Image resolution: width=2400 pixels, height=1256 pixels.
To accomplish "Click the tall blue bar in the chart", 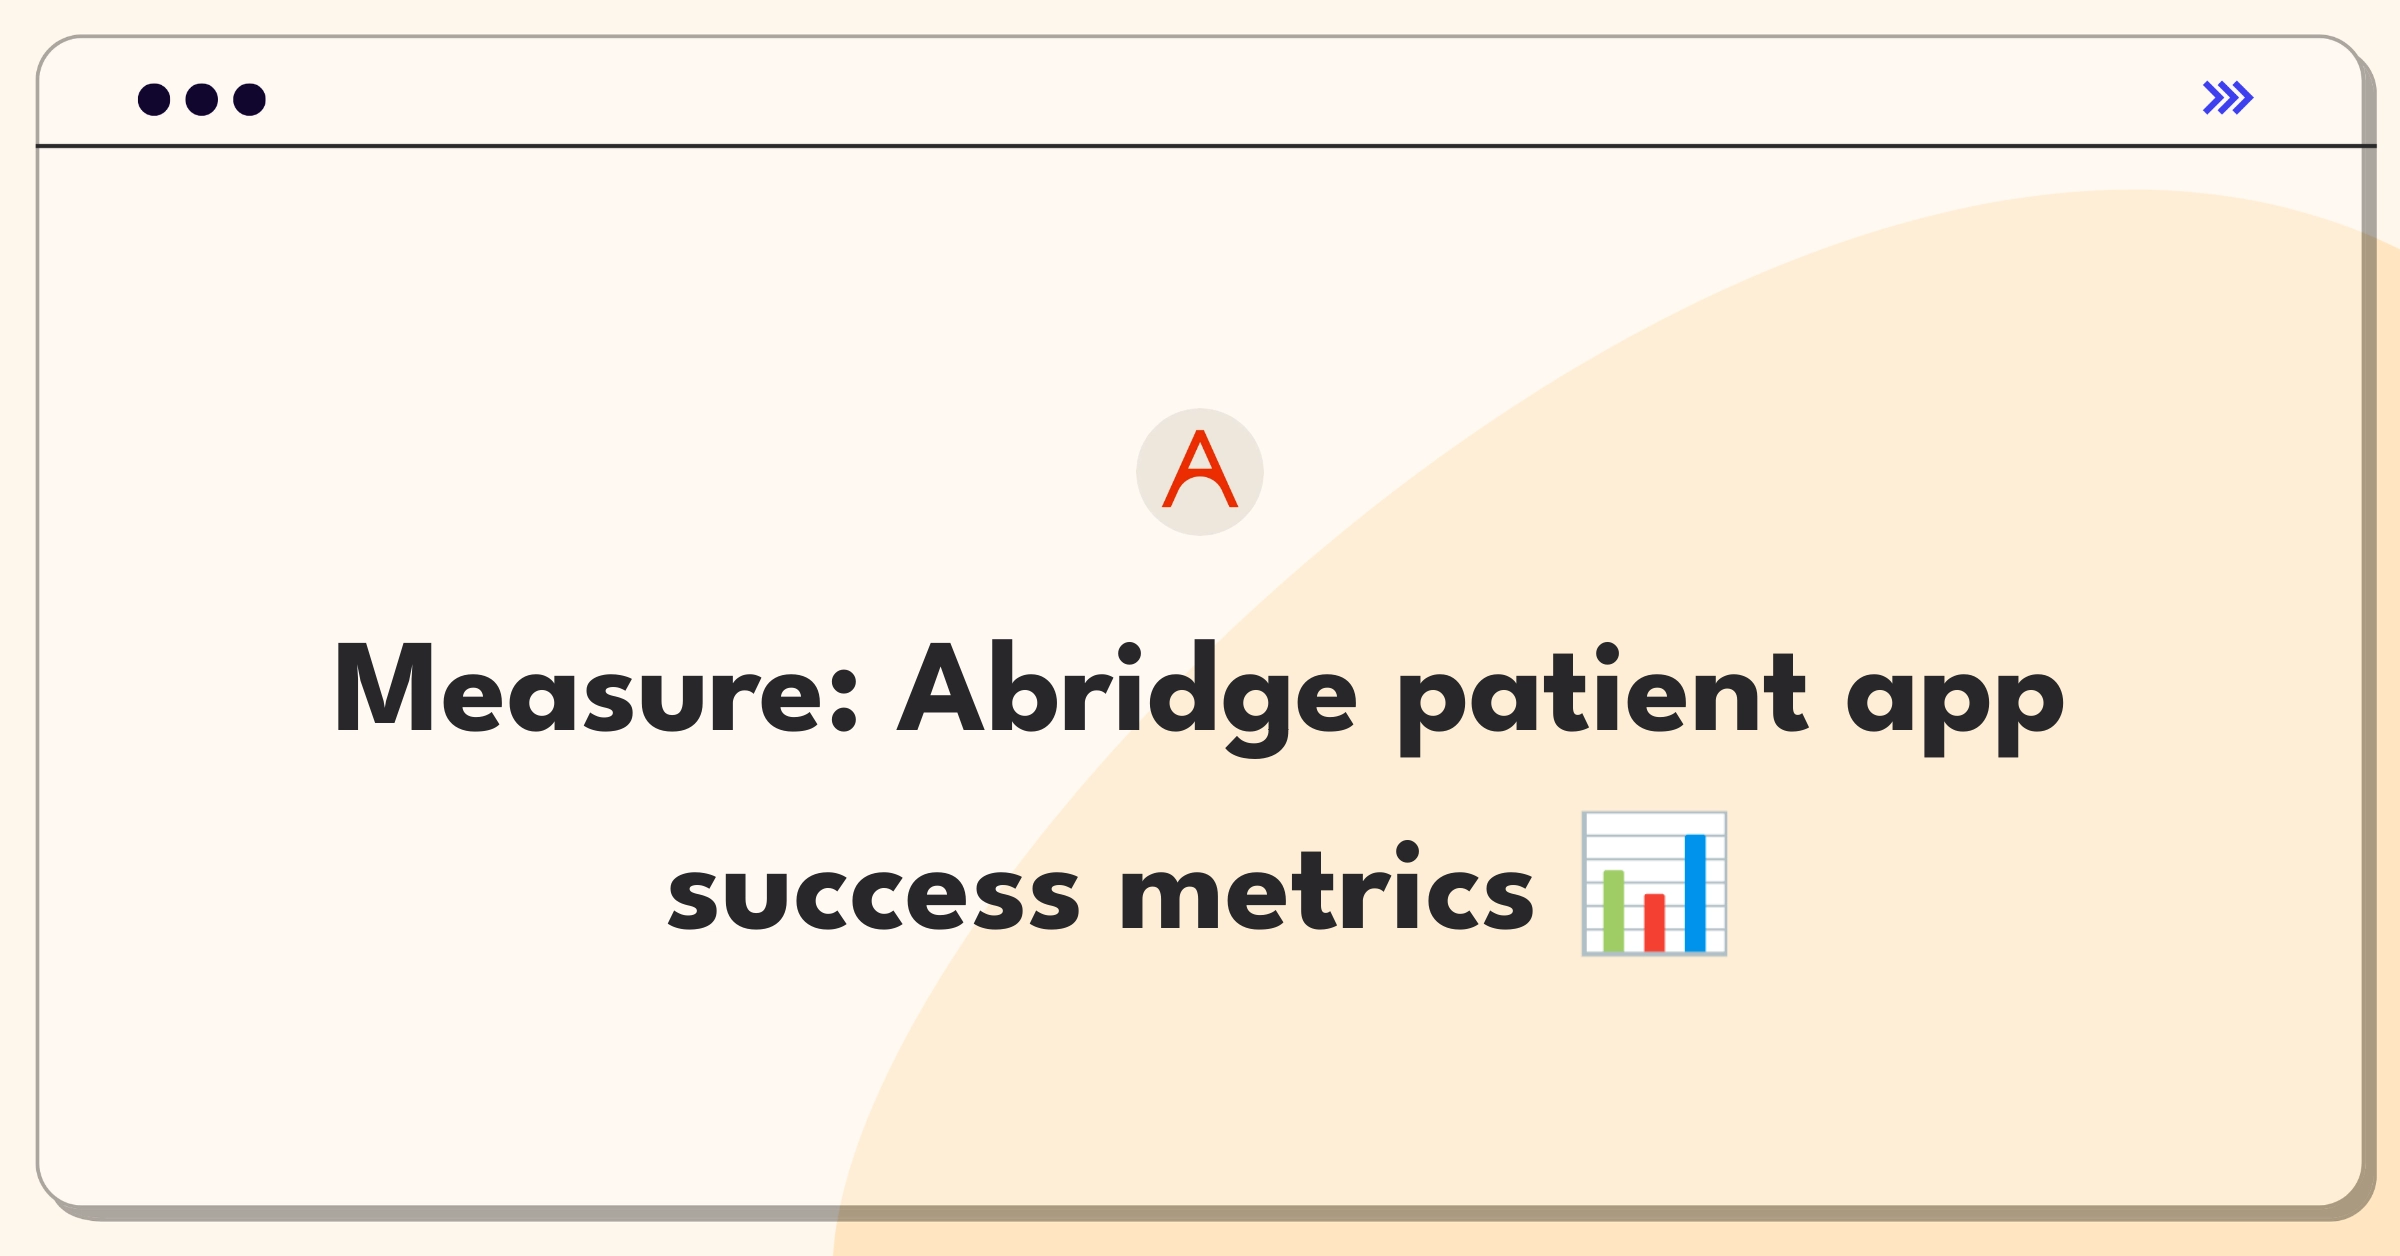I will [x=1695, y=893].
